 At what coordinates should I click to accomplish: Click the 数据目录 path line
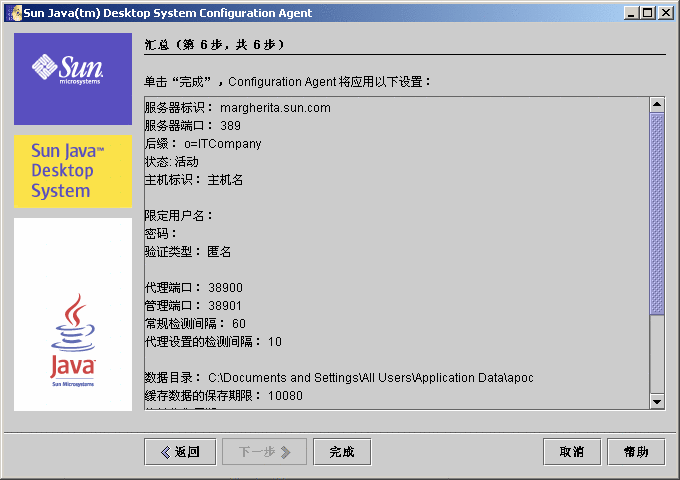coord(339,378)
